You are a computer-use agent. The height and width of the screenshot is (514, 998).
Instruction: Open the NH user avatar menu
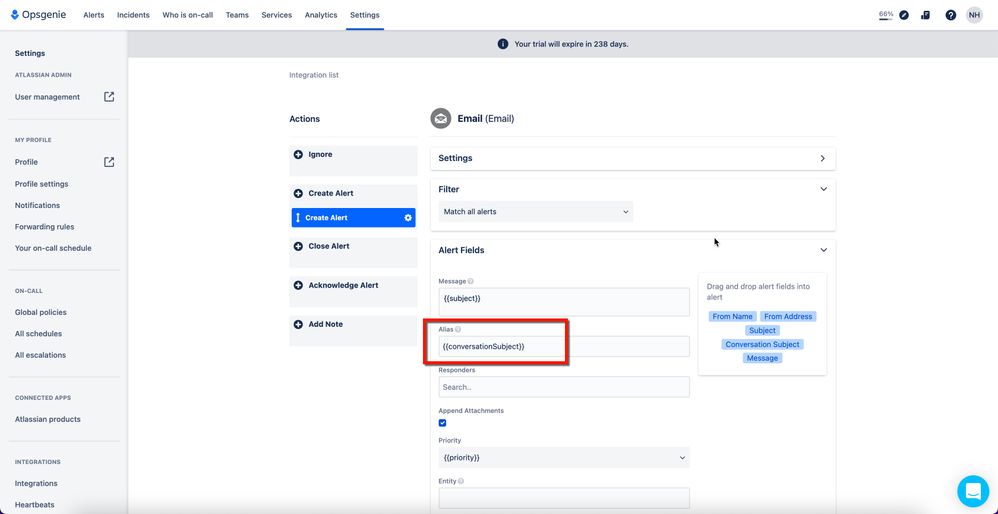(974, 15)
